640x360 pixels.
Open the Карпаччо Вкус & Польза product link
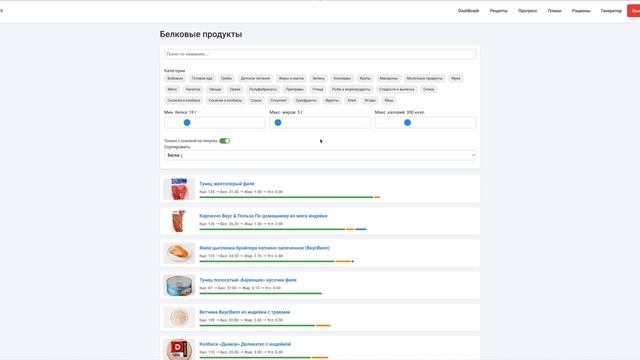click(263, 216)
